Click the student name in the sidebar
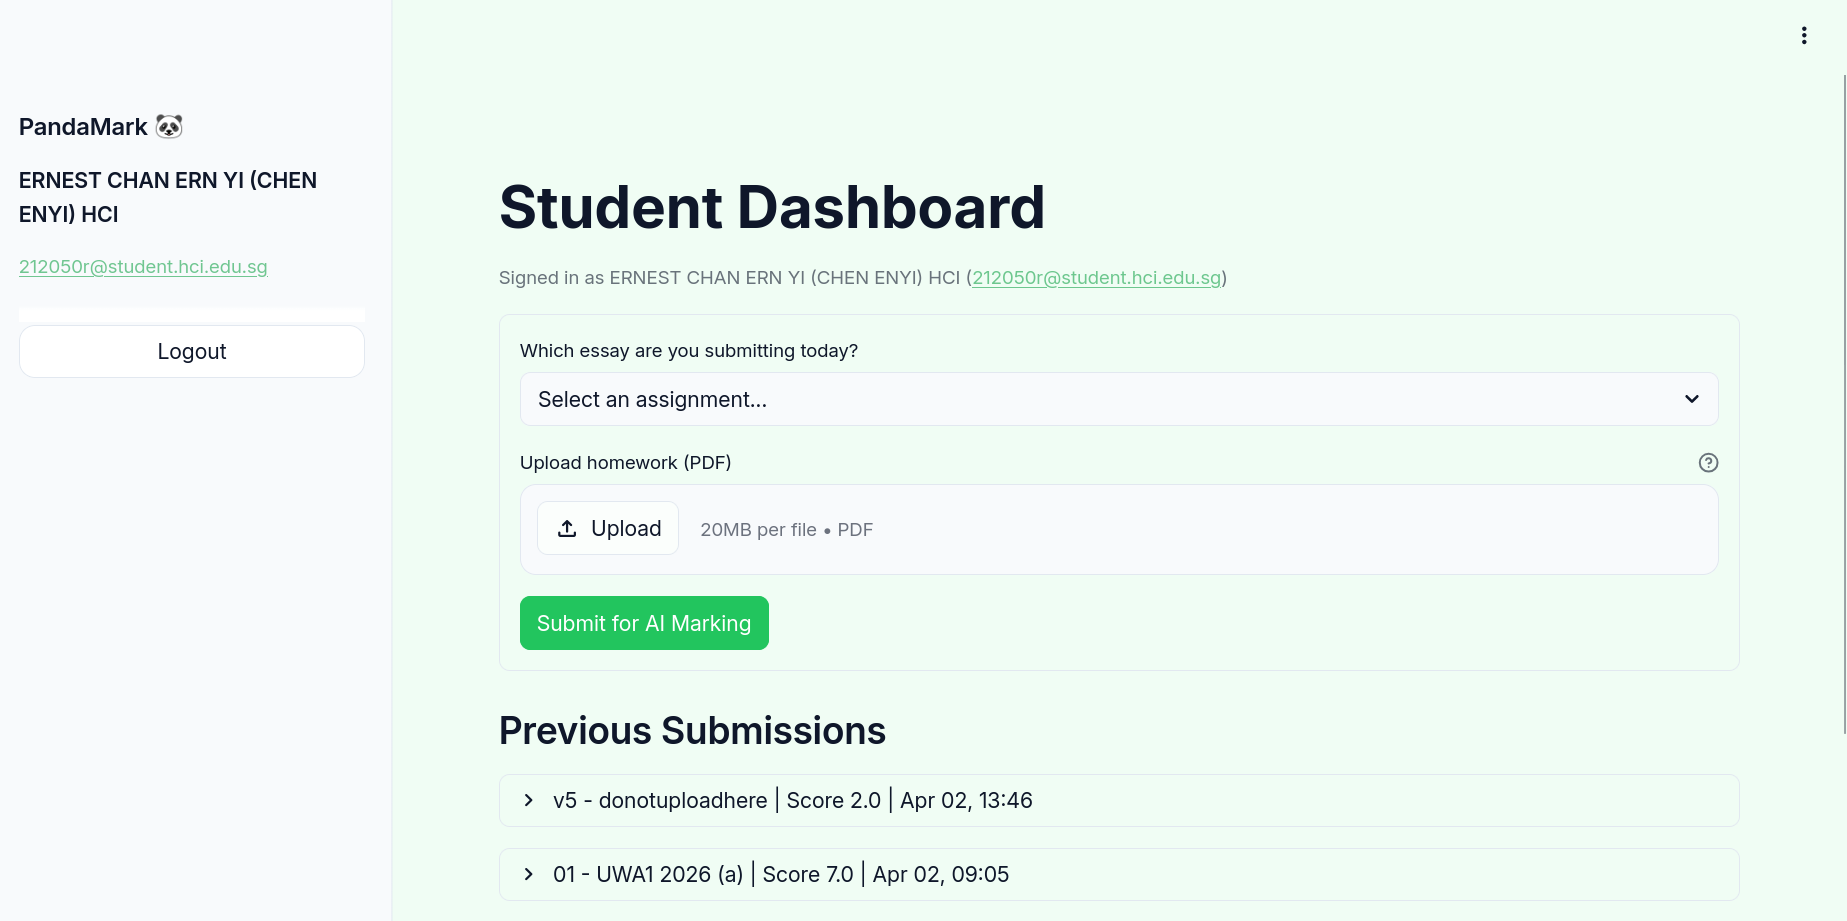Image resolution: width=1847 pixels, height=921 pixels. point(168,197)
